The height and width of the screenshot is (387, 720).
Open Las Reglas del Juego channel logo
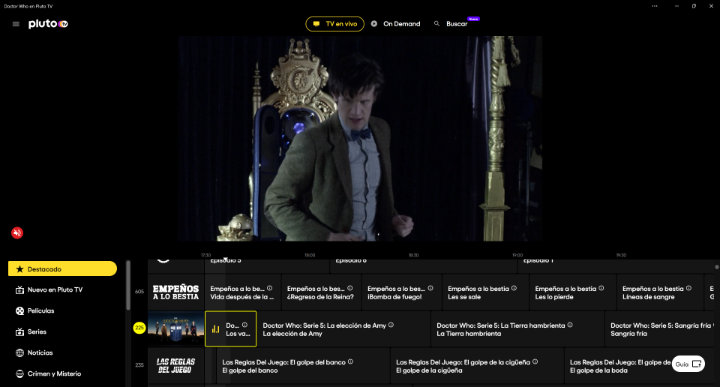[176, 365]
